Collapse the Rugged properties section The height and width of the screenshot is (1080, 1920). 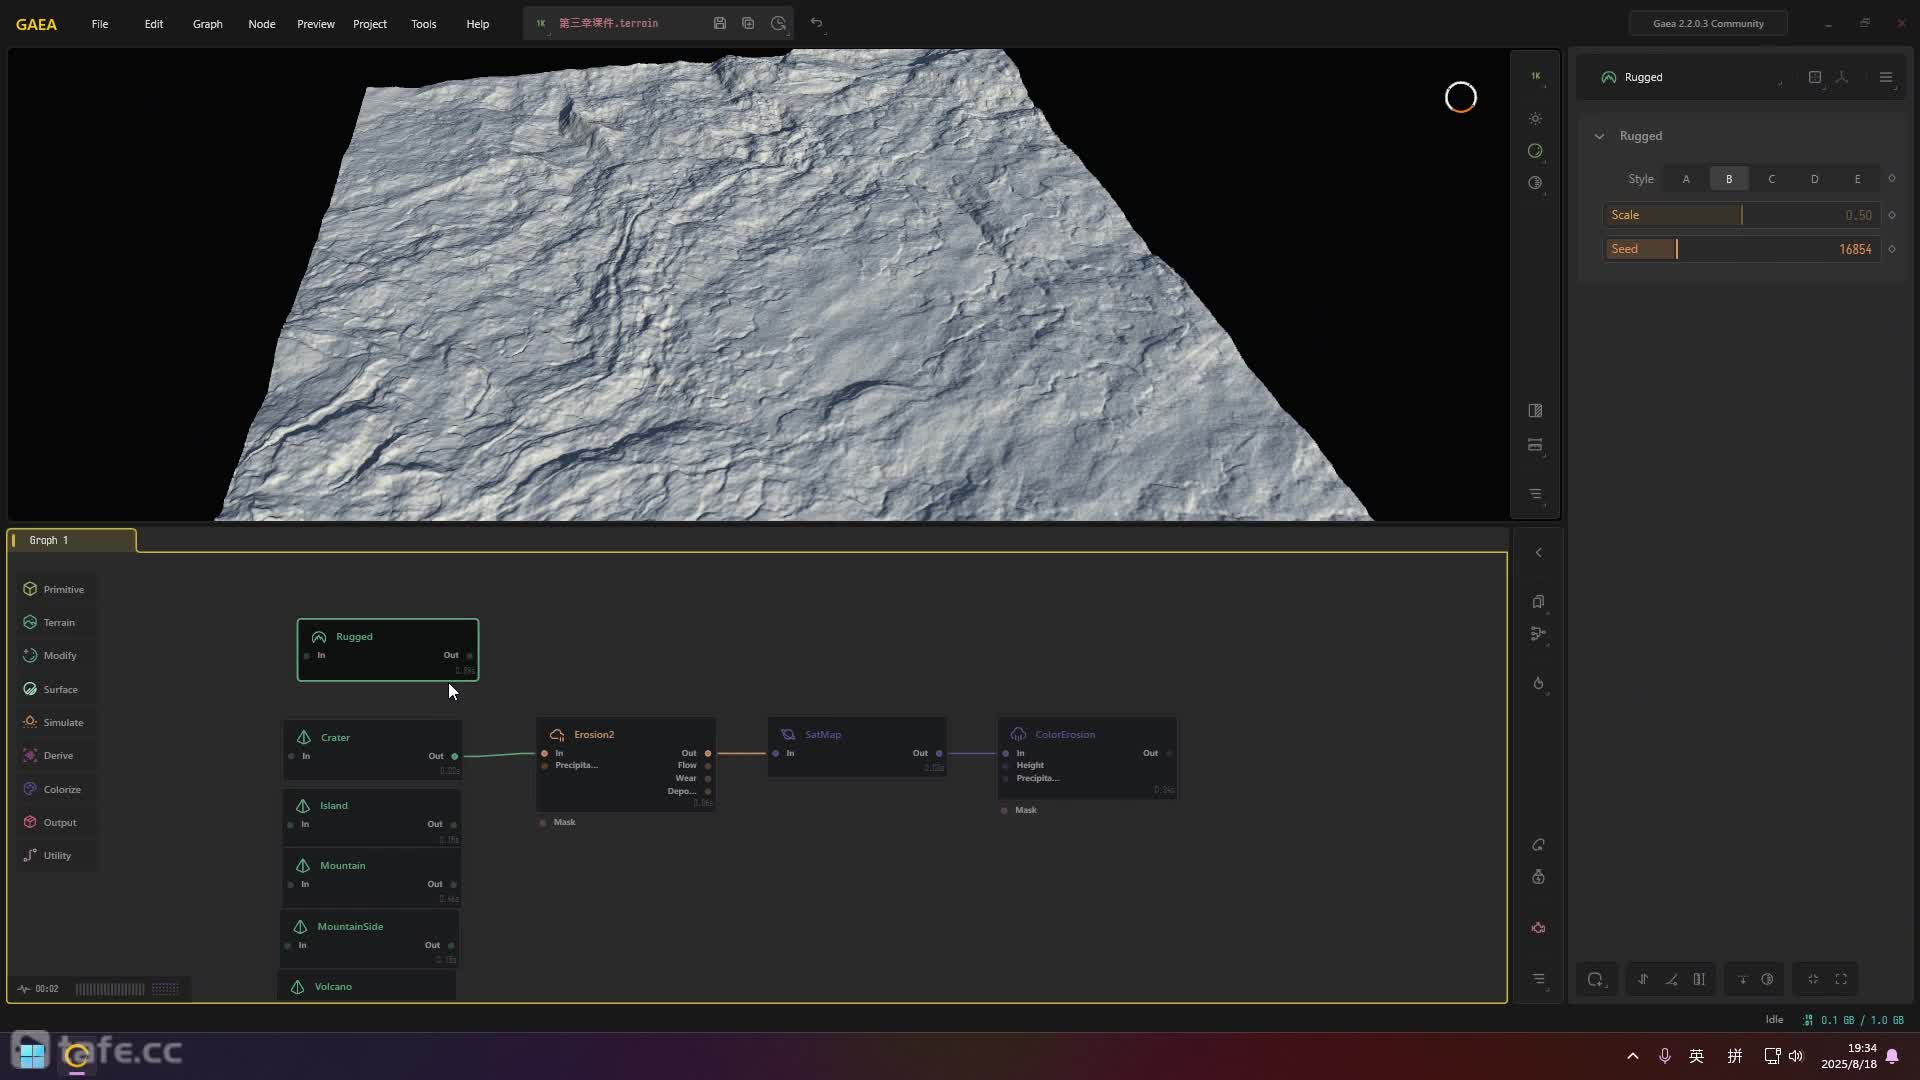(1599, 136)
